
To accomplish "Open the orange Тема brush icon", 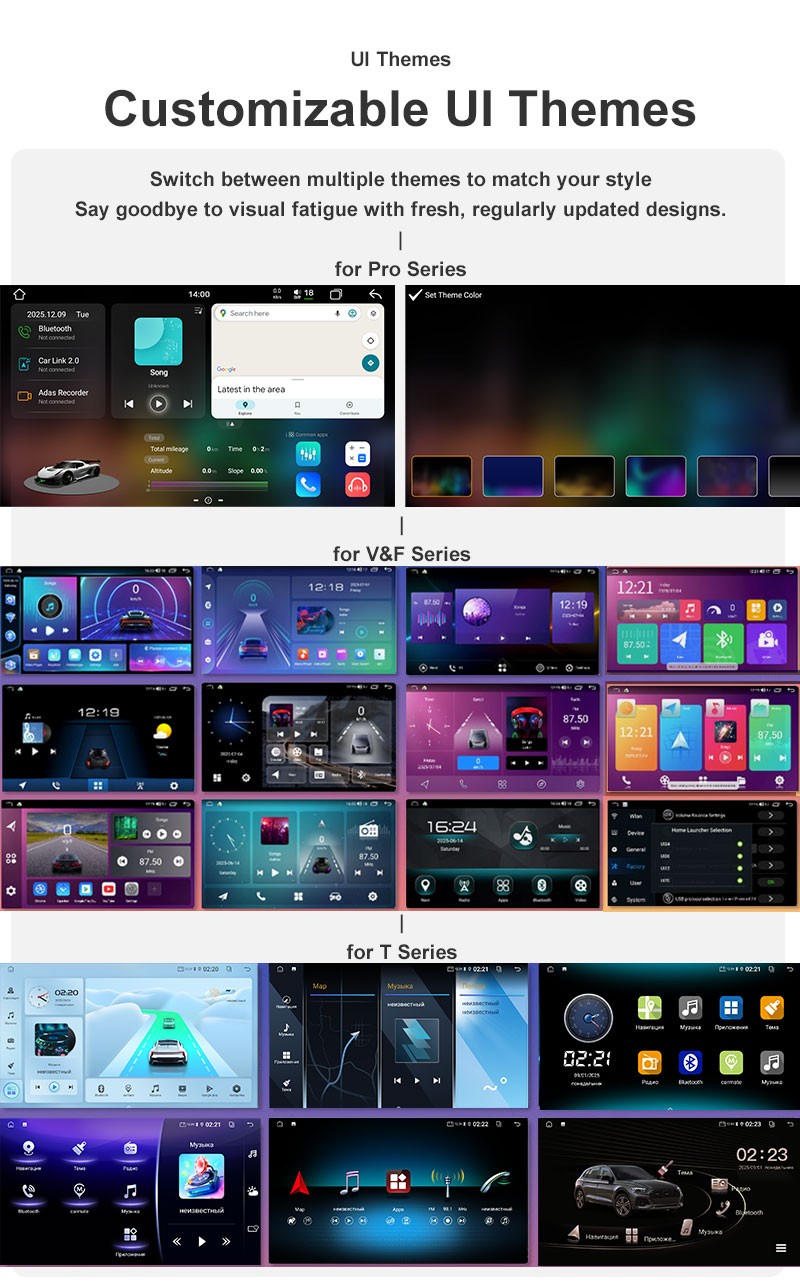I will click(772, 1008).
